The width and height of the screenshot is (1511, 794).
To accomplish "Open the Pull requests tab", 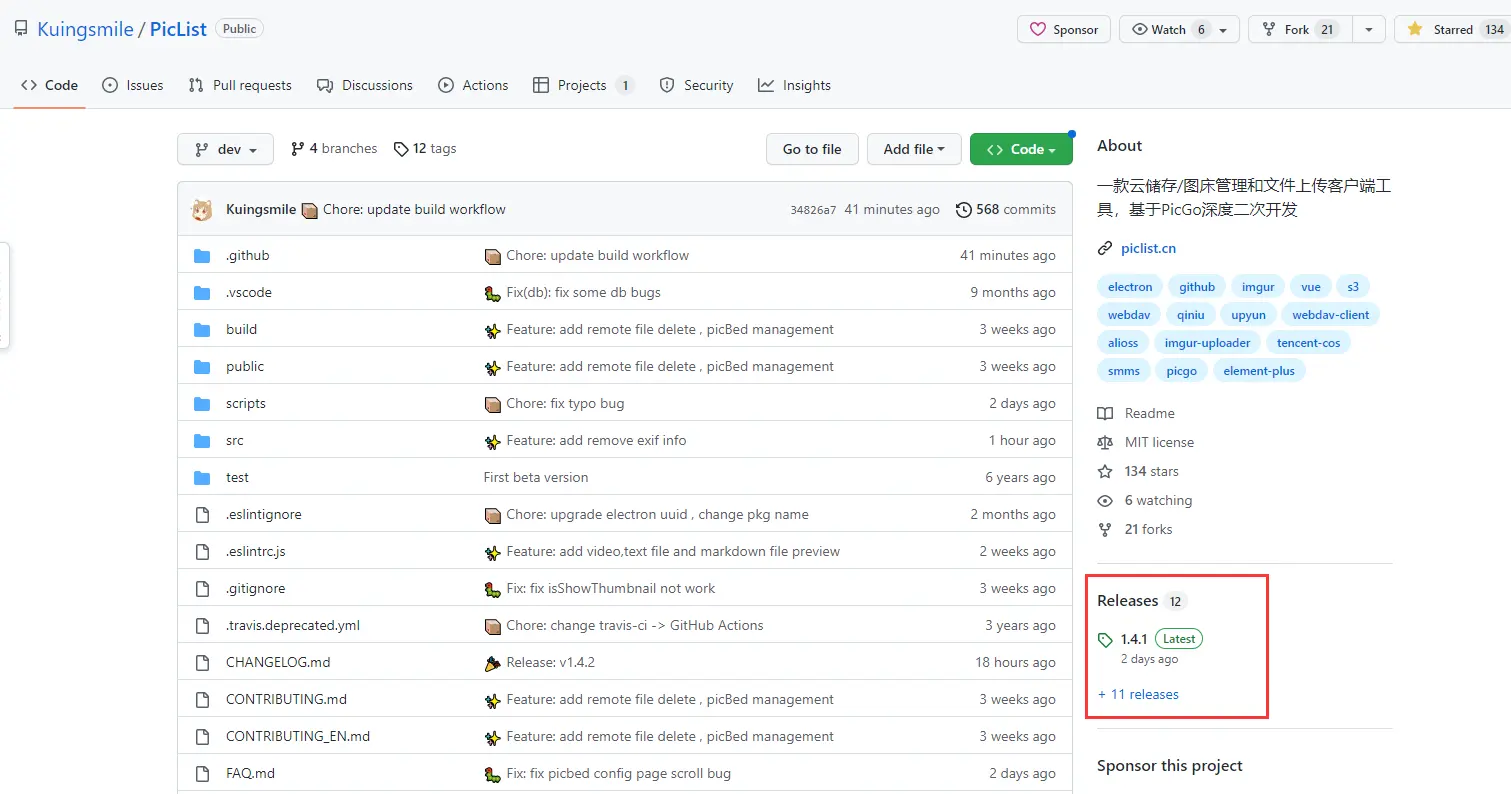I will (x=240, y=85).
